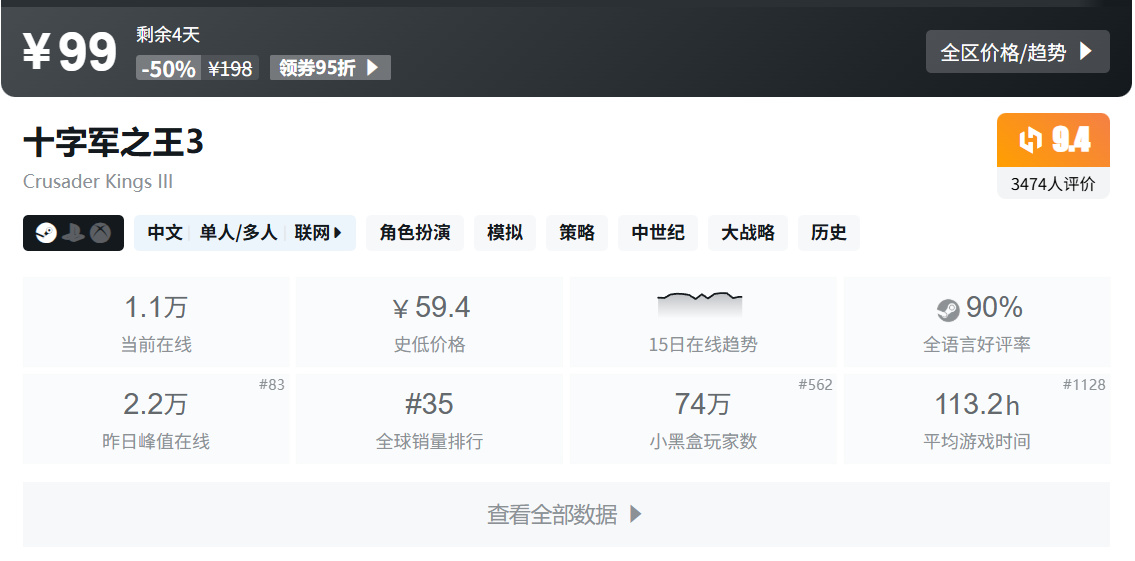Click the title 十字军之王3
The height and width of the screenshot is (561, 1135).
click(113, 143)
